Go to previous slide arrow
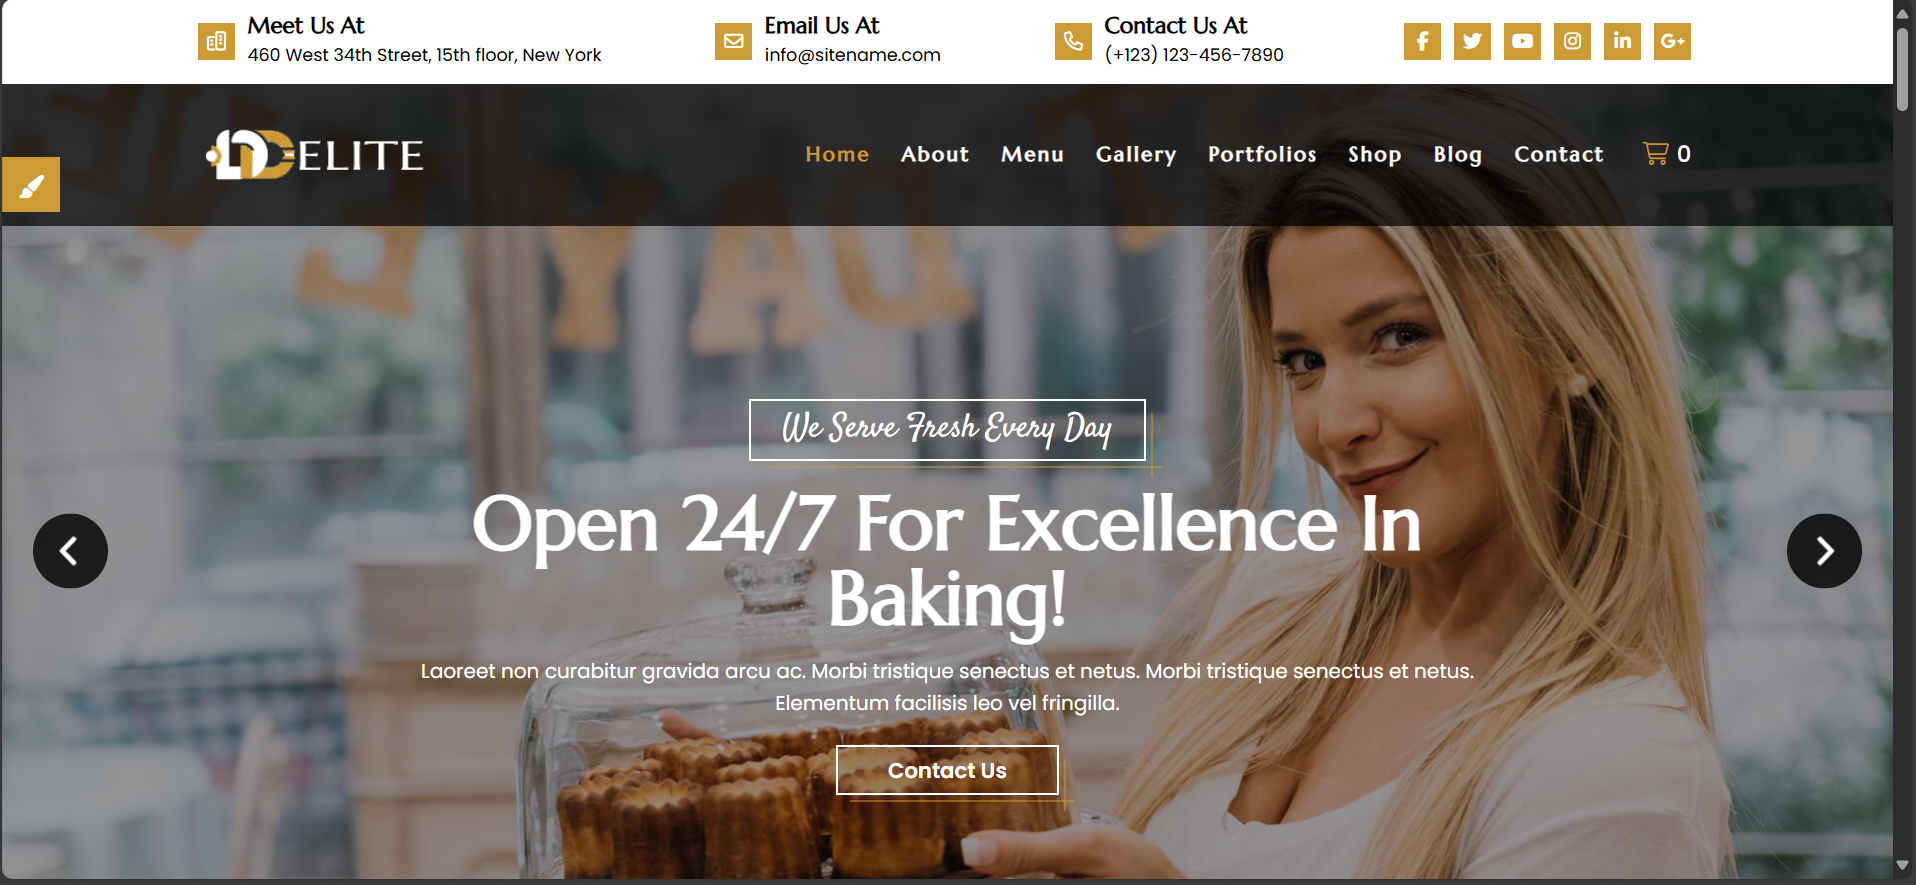This screenshot has width=1916, height=885. (x=70, y=551)
